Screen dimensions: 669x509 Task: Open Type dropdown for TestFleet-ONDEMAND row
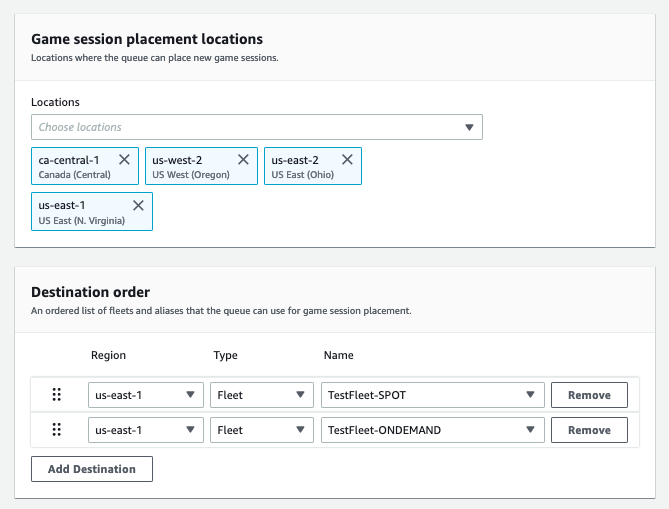point(263,430)
